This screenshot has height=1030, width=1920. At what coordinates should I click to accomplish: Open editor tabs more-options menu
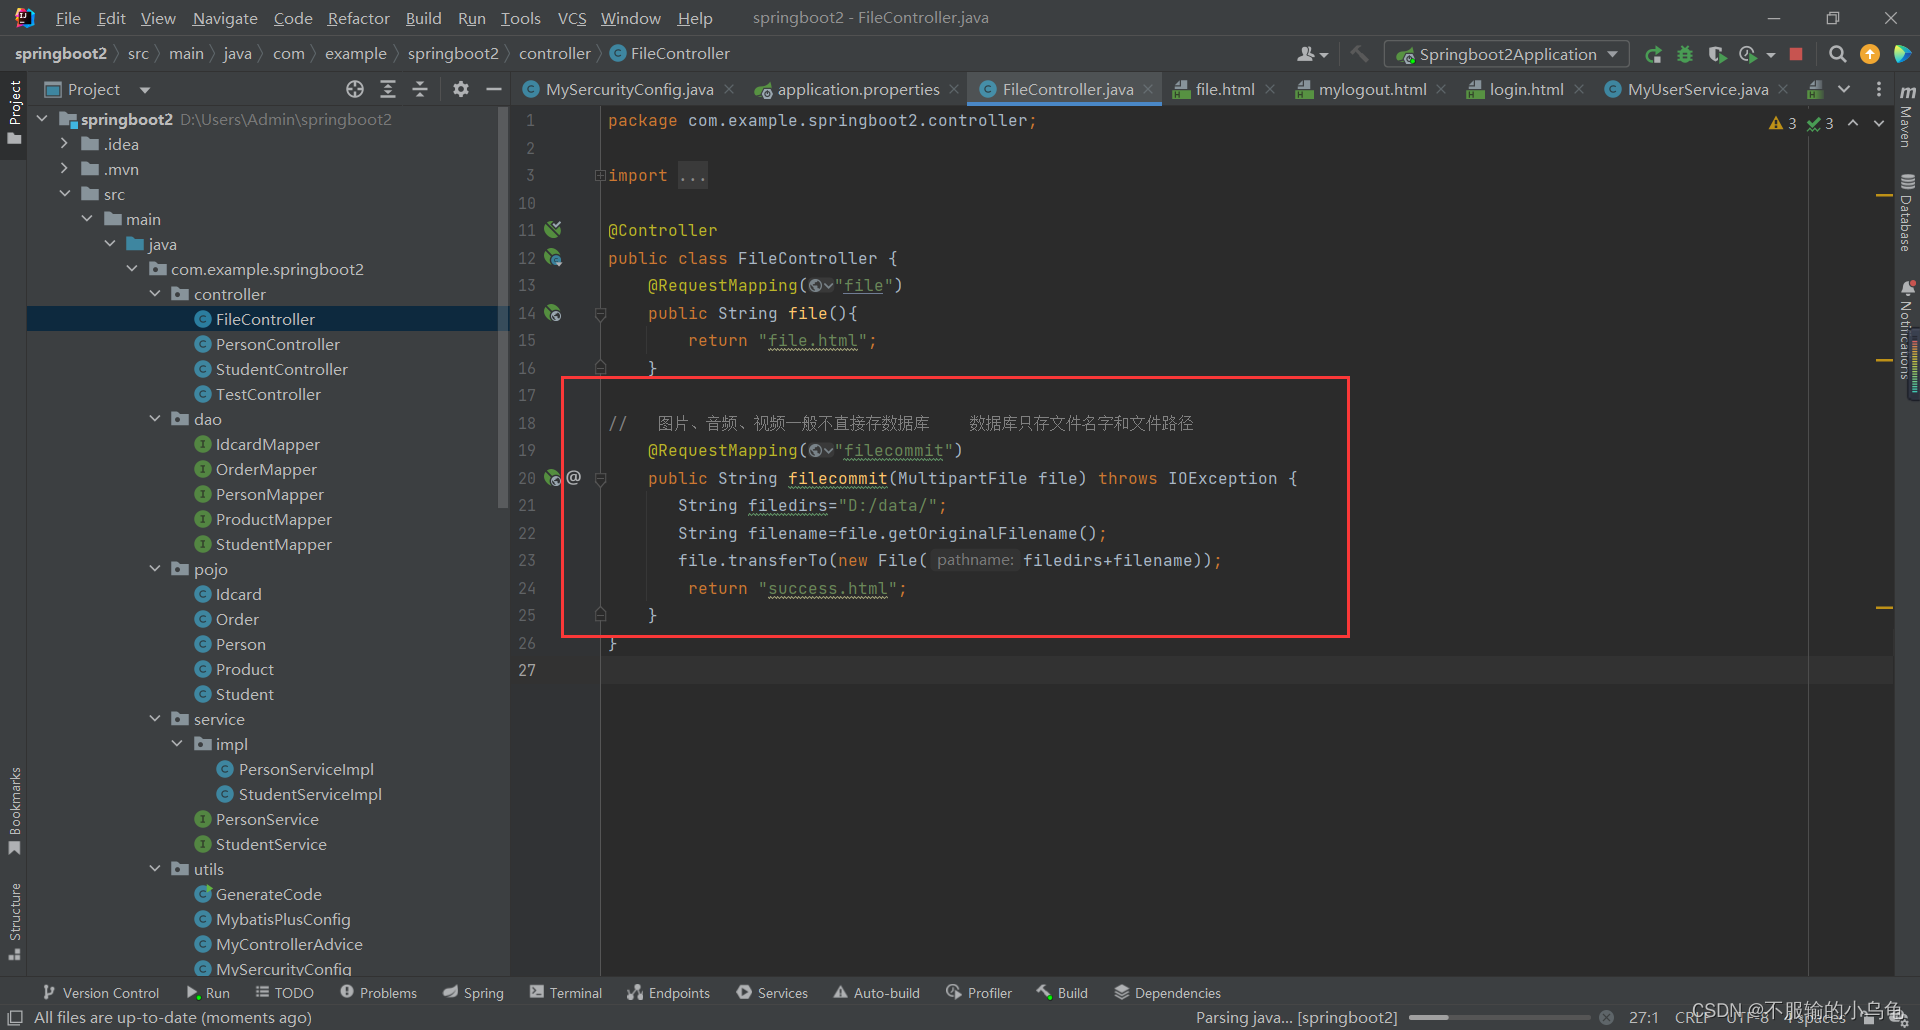(1878, 89)
